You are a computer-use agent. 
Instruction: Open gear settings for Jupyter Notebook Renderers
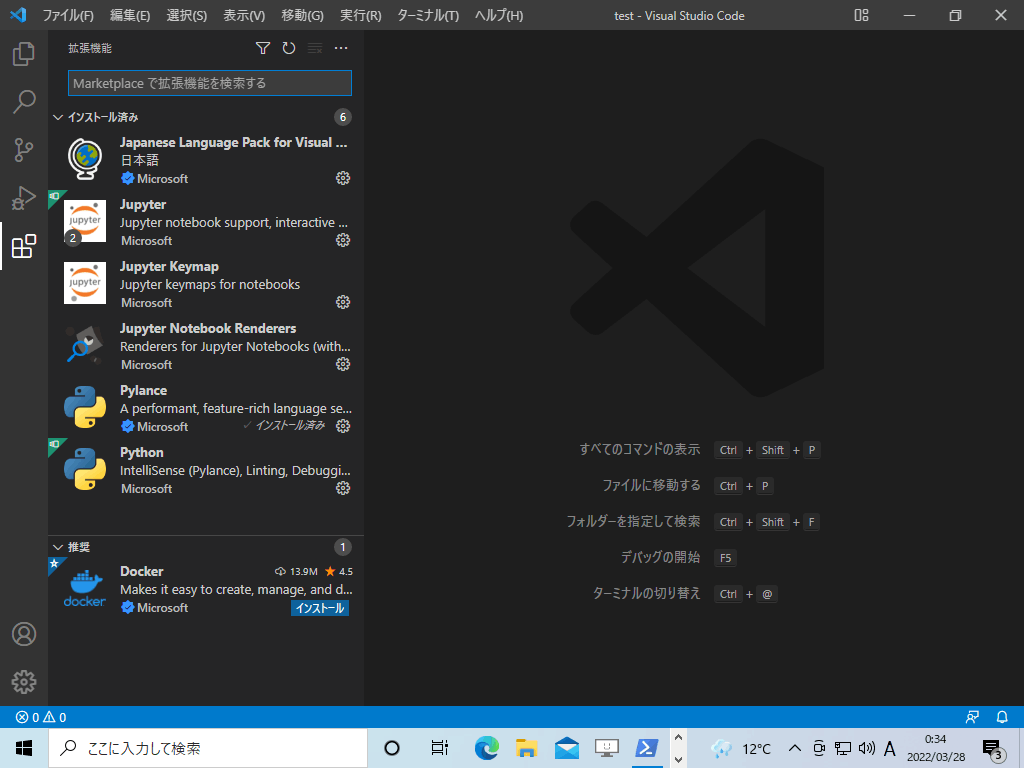click(343, 364)
